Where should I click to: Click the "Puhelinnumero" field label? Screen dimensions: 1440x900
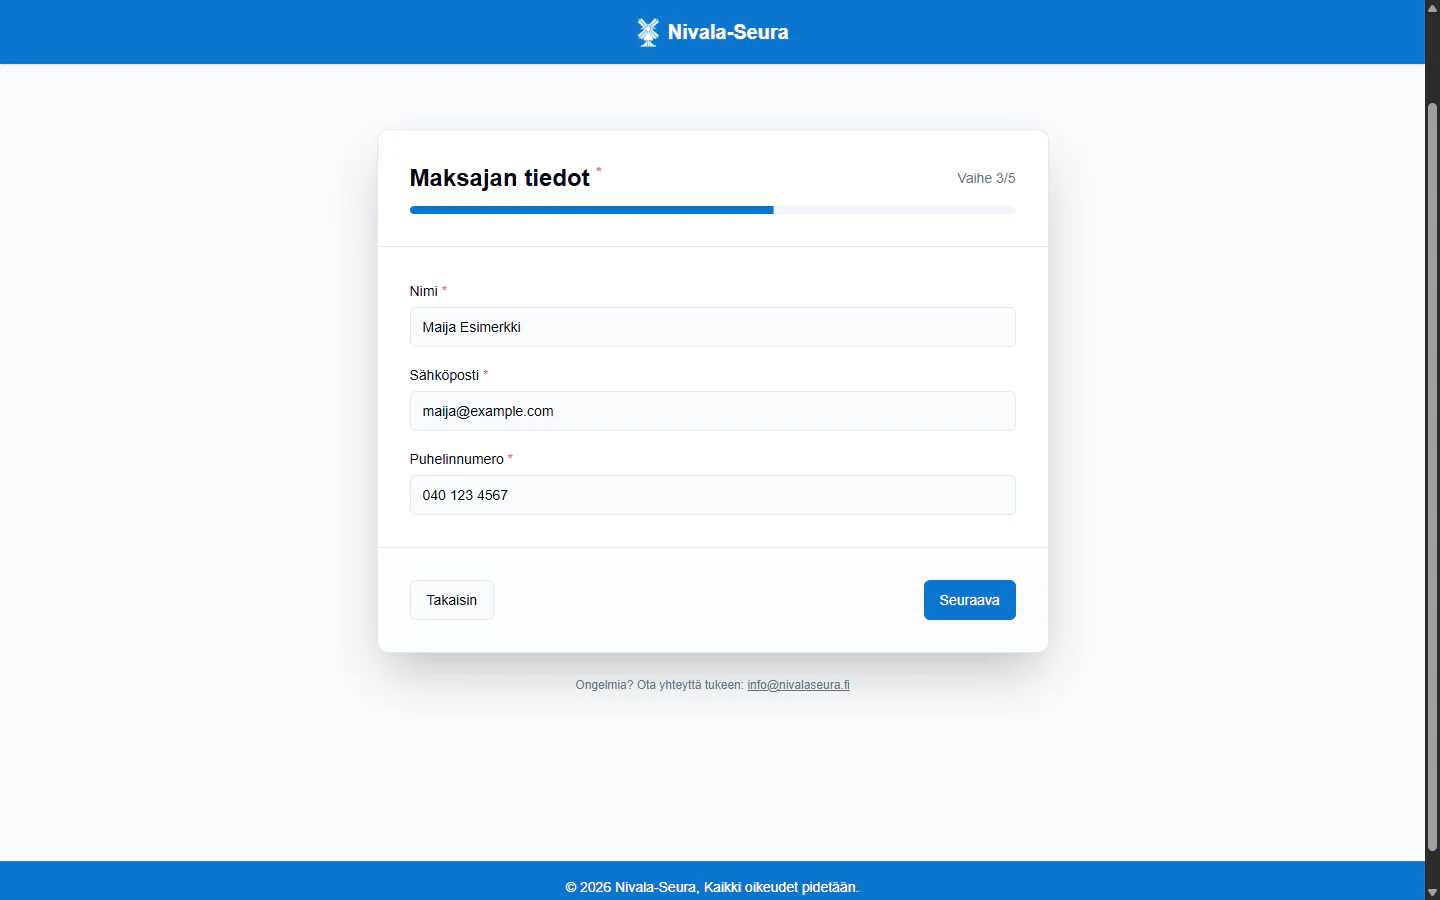point(457,459)
